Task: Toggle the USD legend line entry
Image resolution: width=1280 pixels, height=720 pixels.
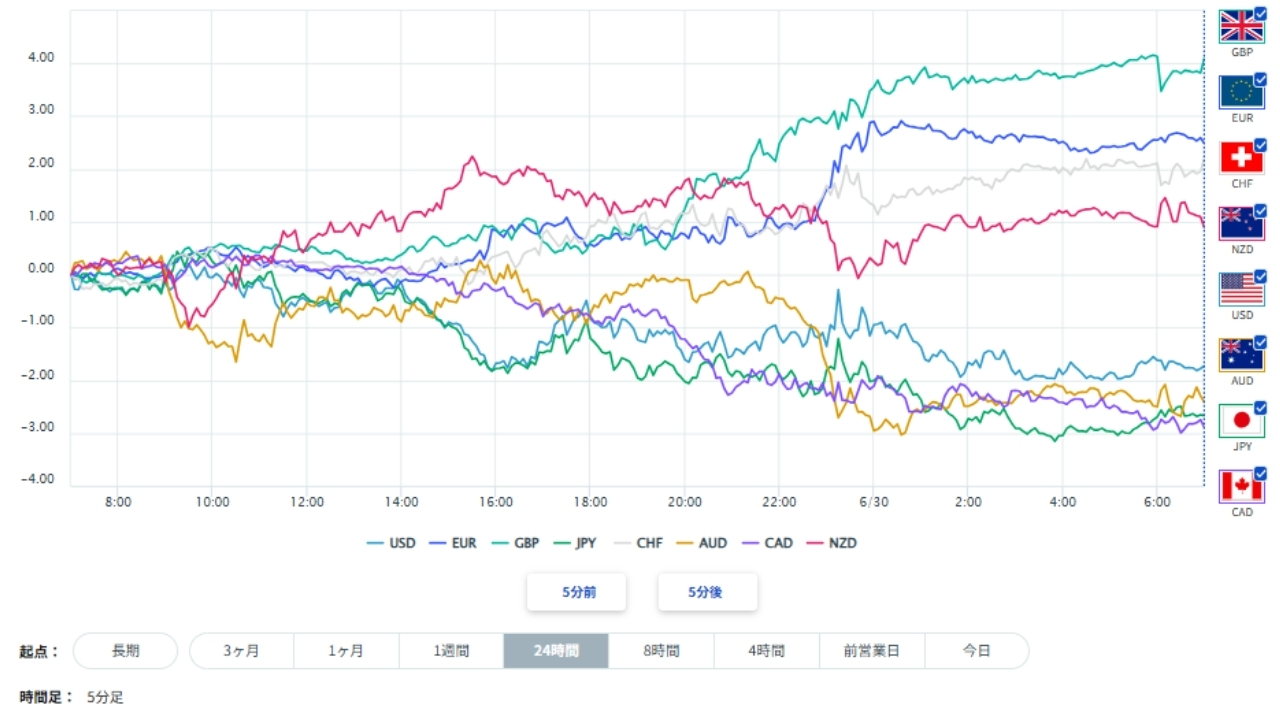Action: coord(391,543)
